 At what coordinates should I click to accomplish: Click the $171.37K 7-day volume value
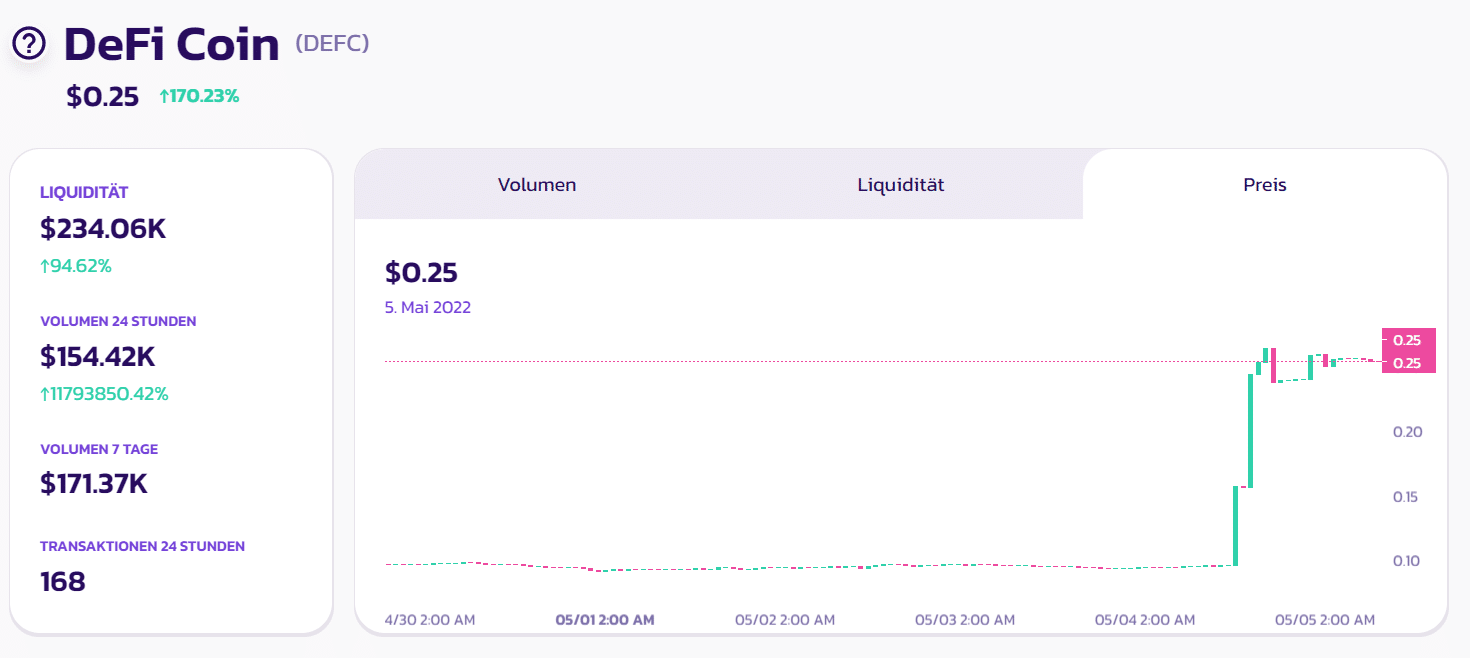point(94,484)
